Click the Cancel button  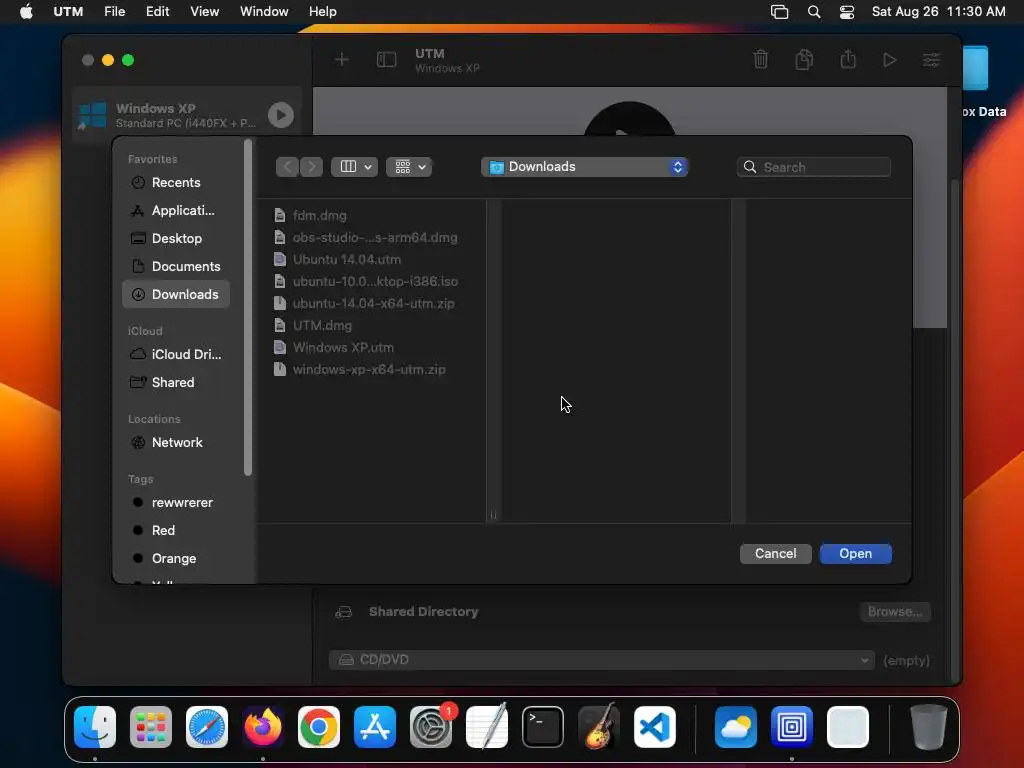[775, 554]
